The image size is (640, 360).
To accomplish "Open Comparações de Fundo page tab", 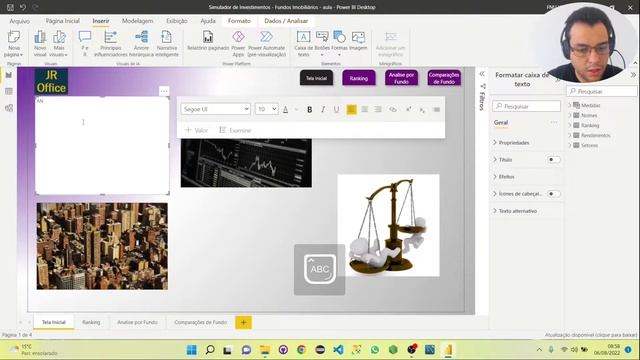I will coord(200,322).
